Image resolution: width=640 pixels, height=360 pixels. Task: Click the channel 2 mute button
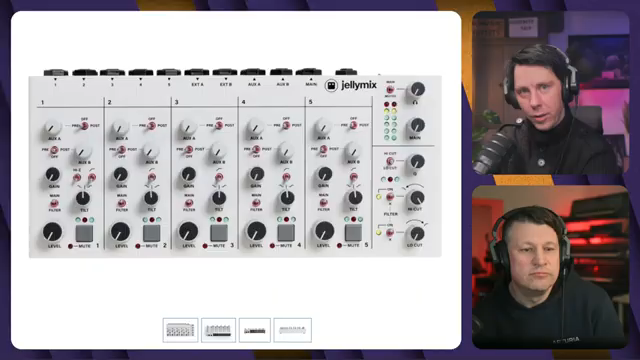click(151, 233)
